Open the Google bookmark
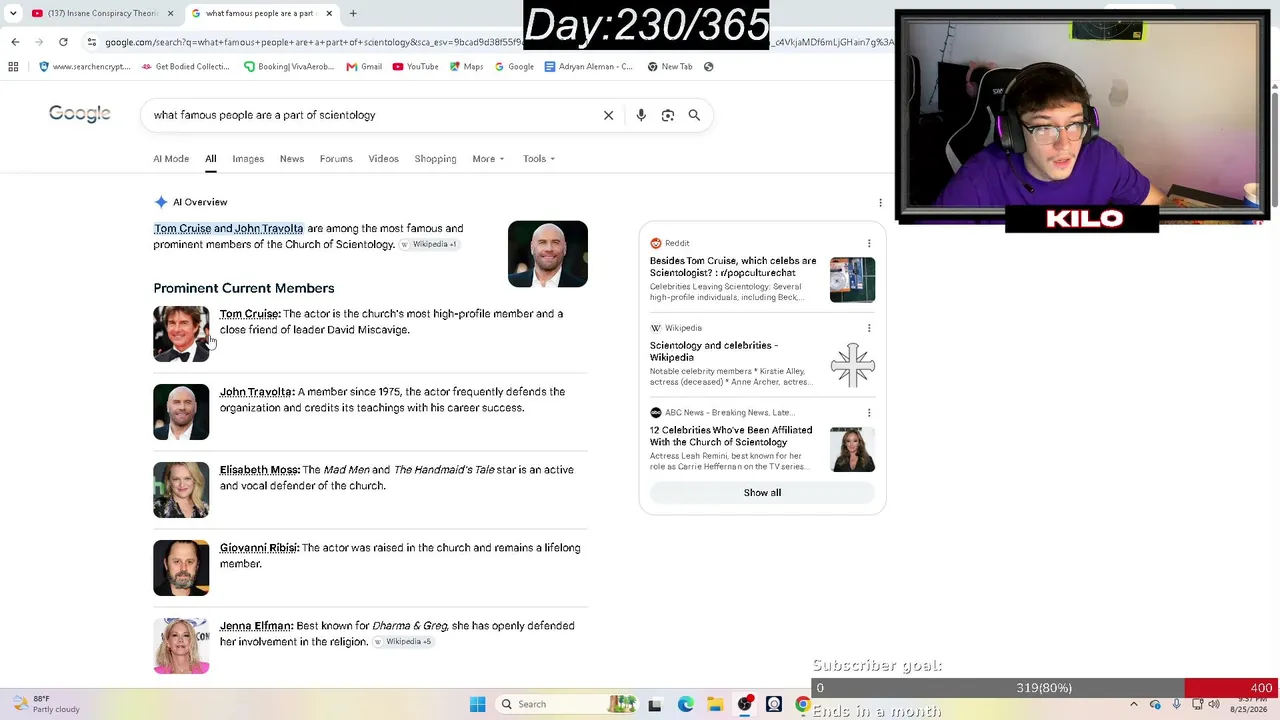Screen dimensions: 1280x720 514,67
